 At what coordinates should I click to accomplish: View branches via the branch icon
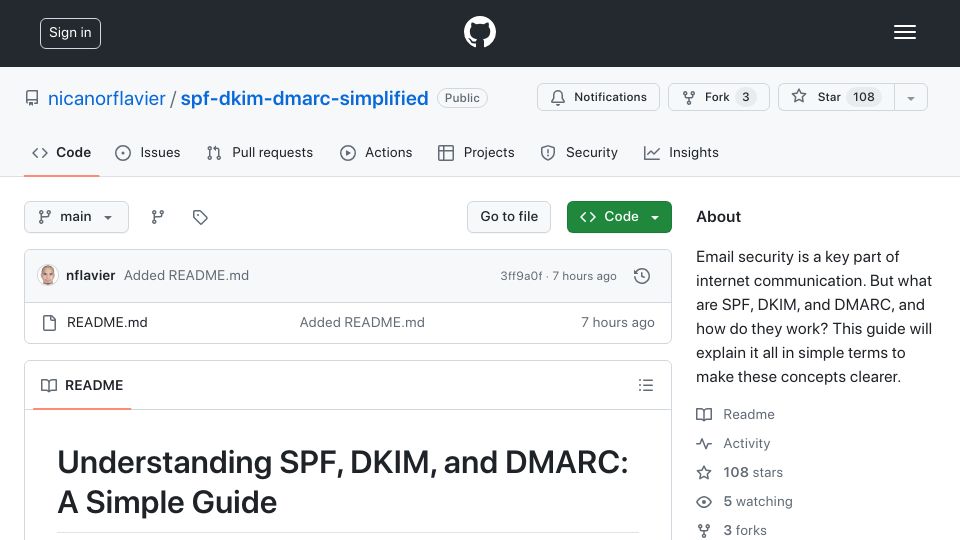point(157,217)
